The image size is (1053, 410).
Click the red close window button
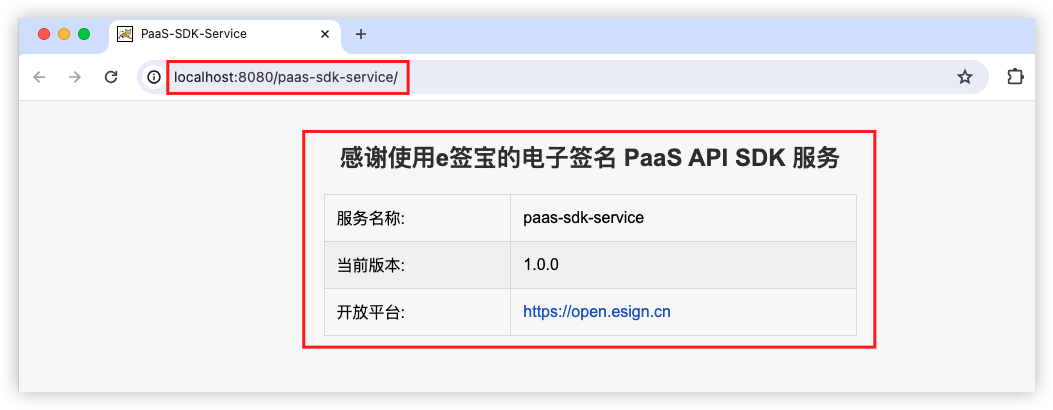pos(44,34)
